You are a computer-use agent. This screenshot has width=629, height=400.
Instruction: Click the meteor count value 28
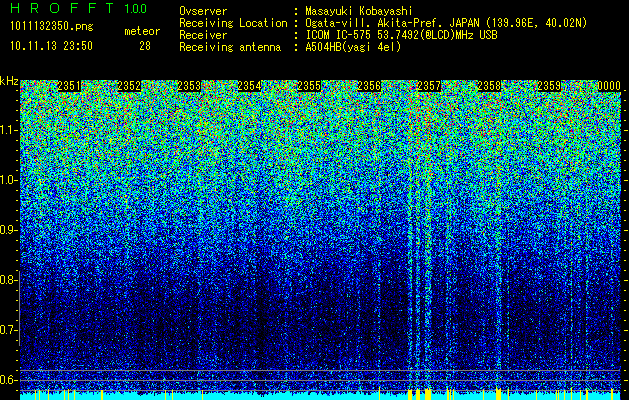[145, 46]
